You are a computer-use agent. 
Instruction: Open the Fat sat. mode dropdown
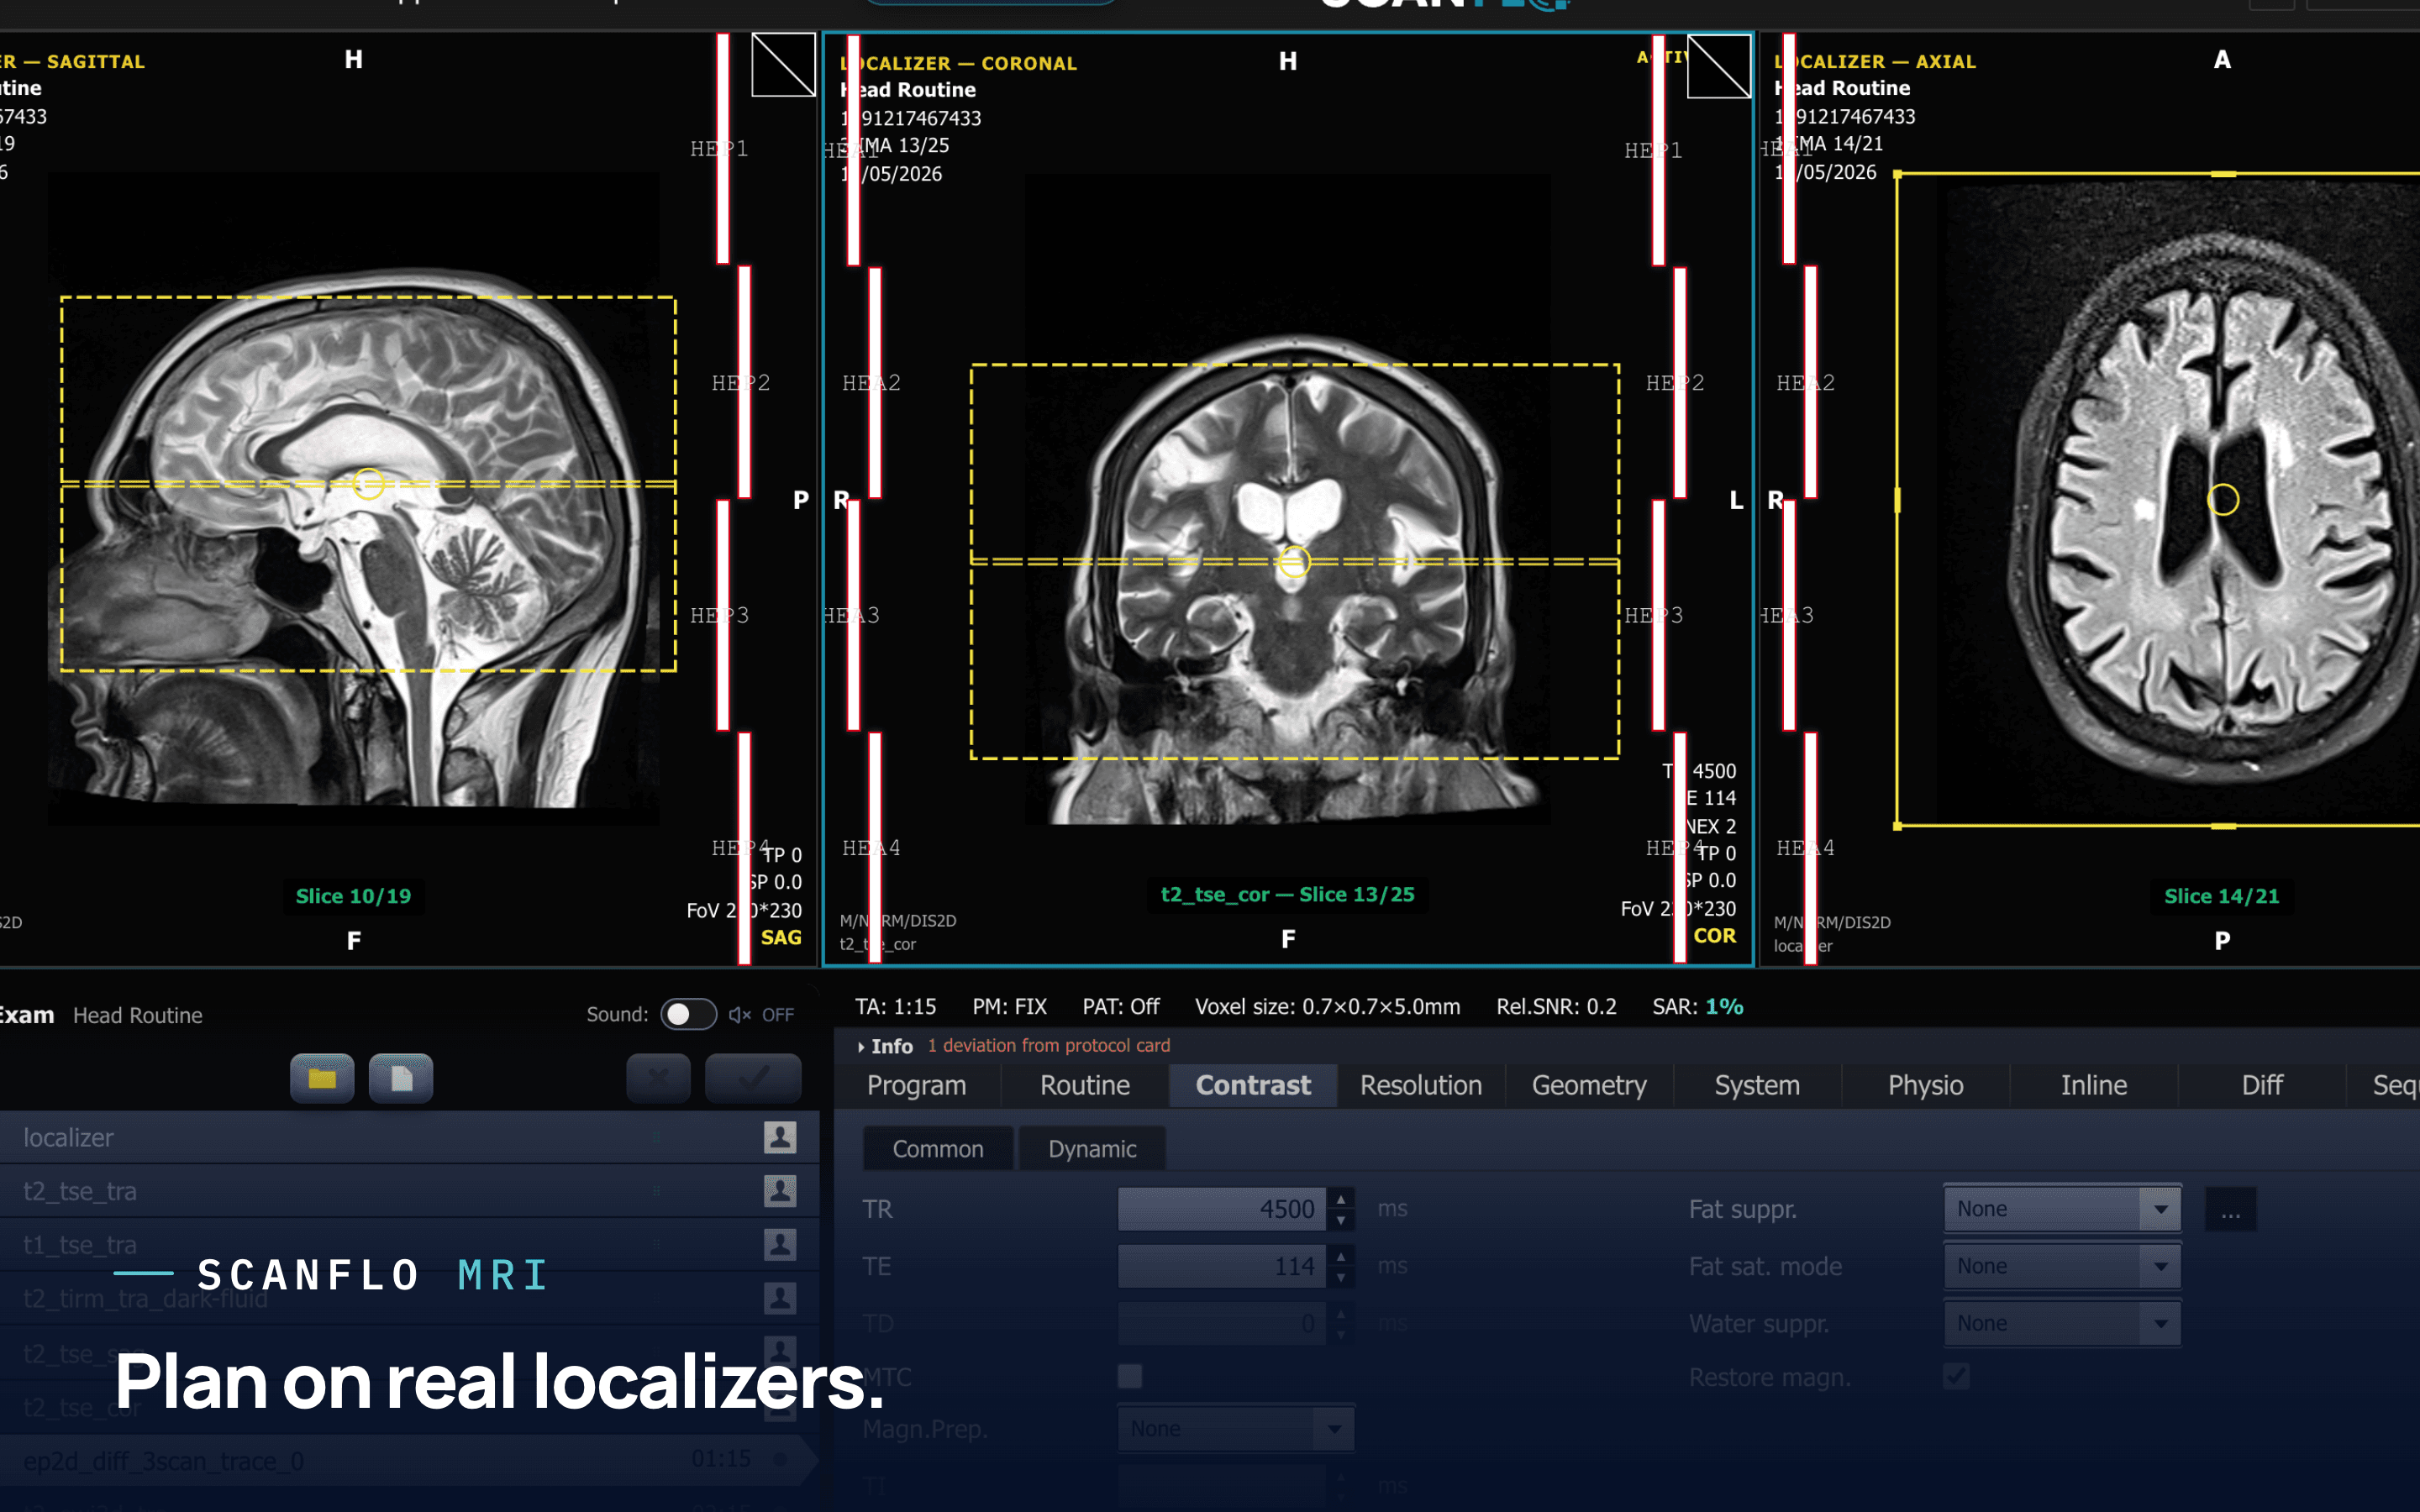2061,1266
